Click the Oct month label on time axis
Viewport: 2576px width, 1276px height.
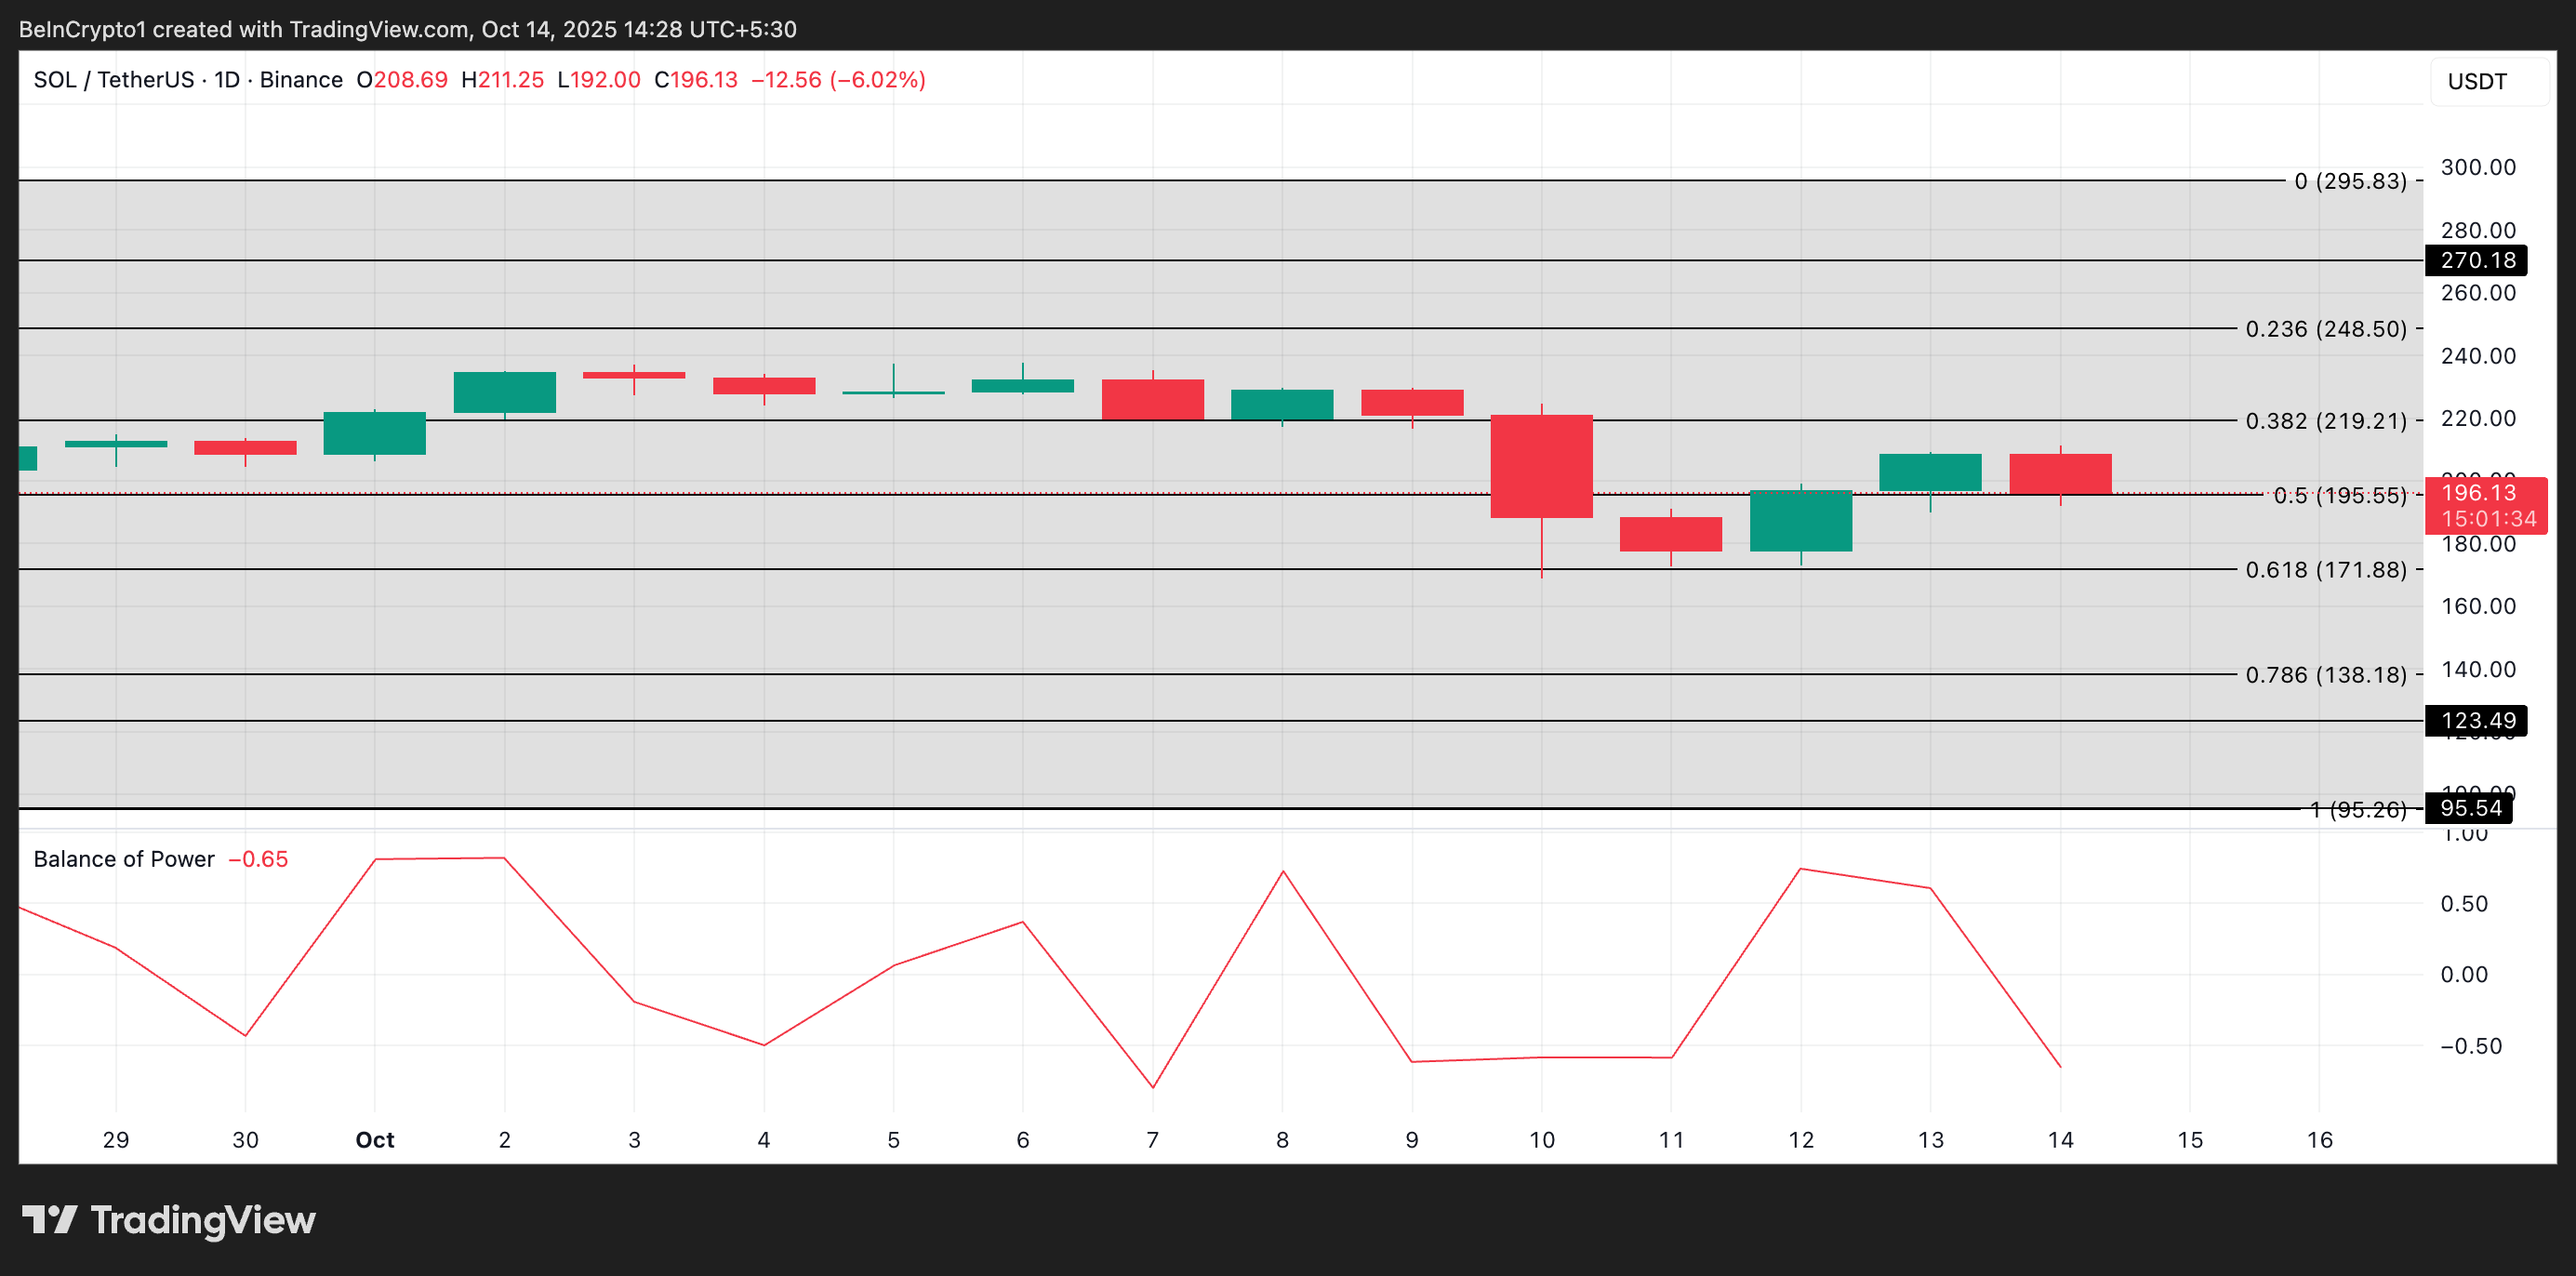374,1140
